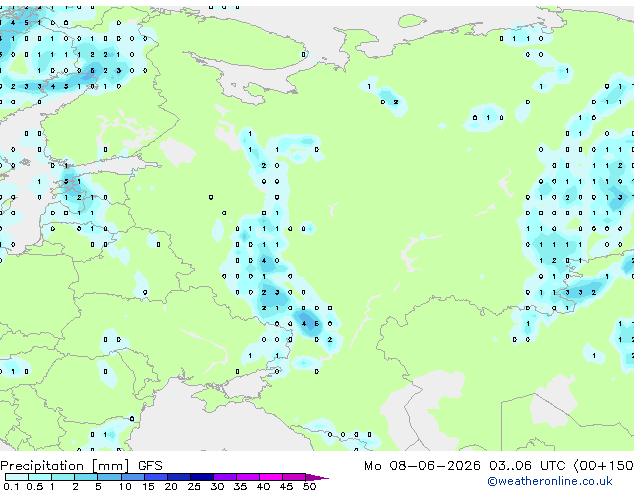The height and width of the screenshot is (490, 634).
Task: Pick the 35–40 mm violet swatch
Action: point(248,477)
